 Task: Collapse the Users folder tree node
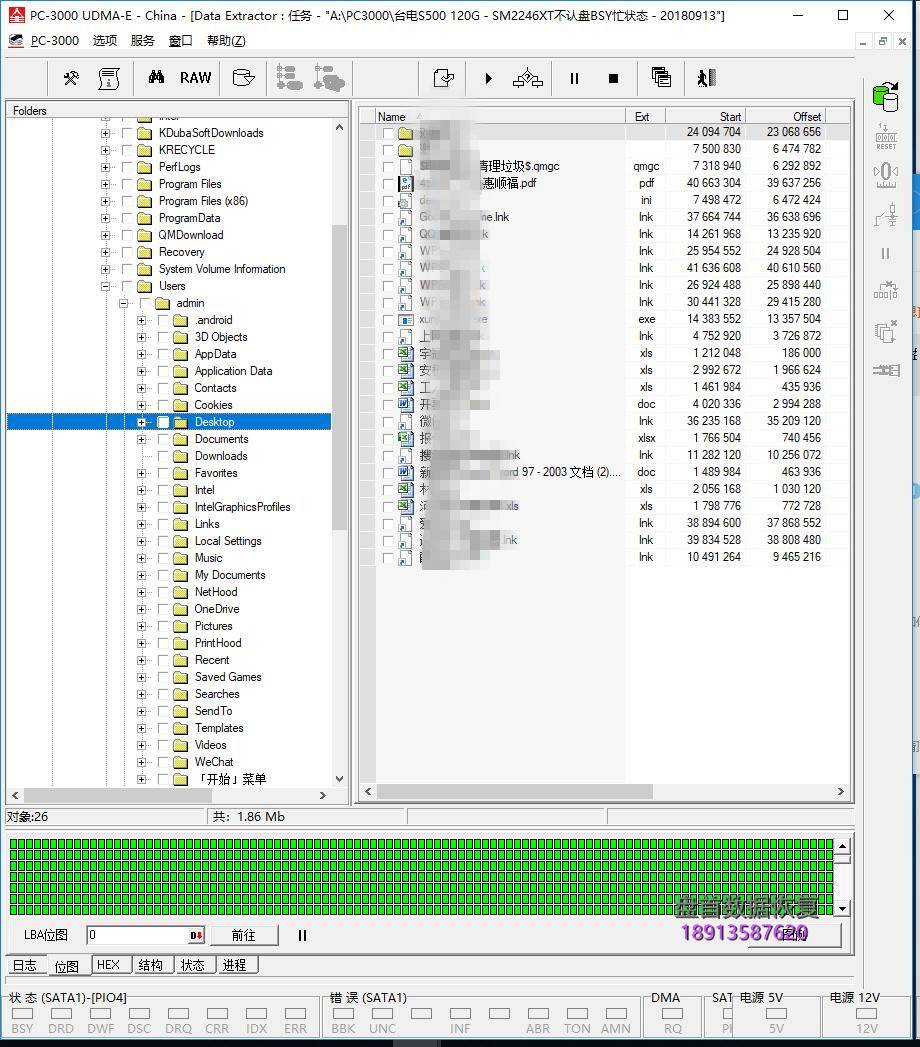tap(105, 286)
